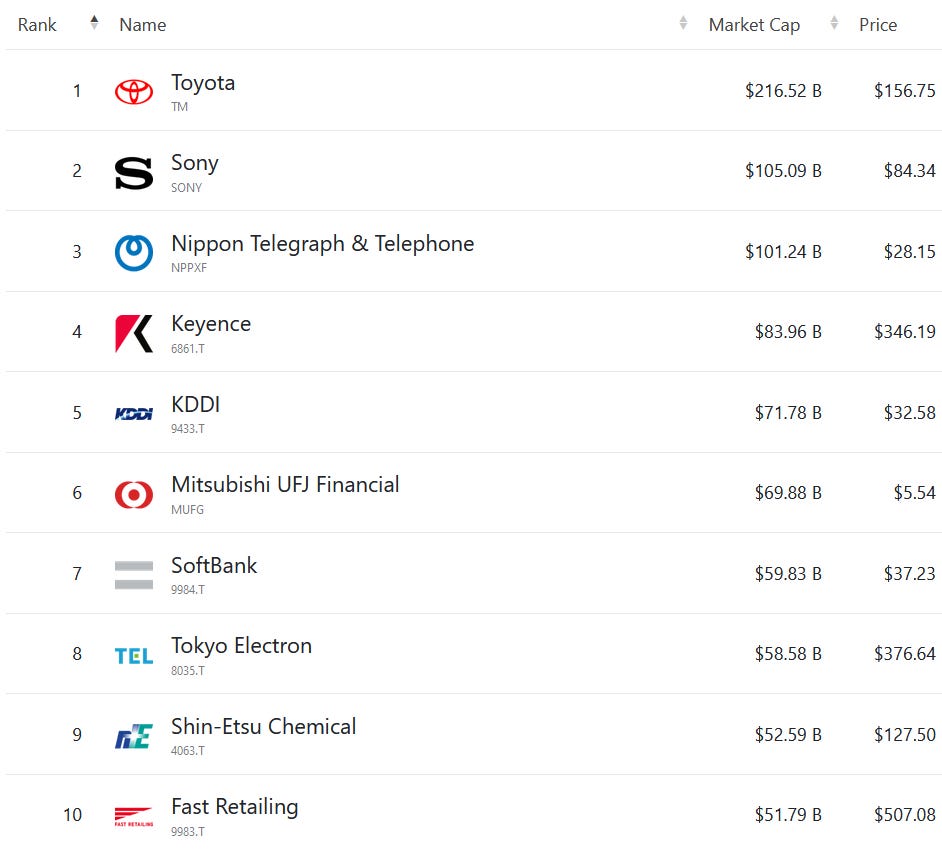Follow the SoftBank company name link
The height and width of the screenshot is (854, 942).
[x=214, y=565]
